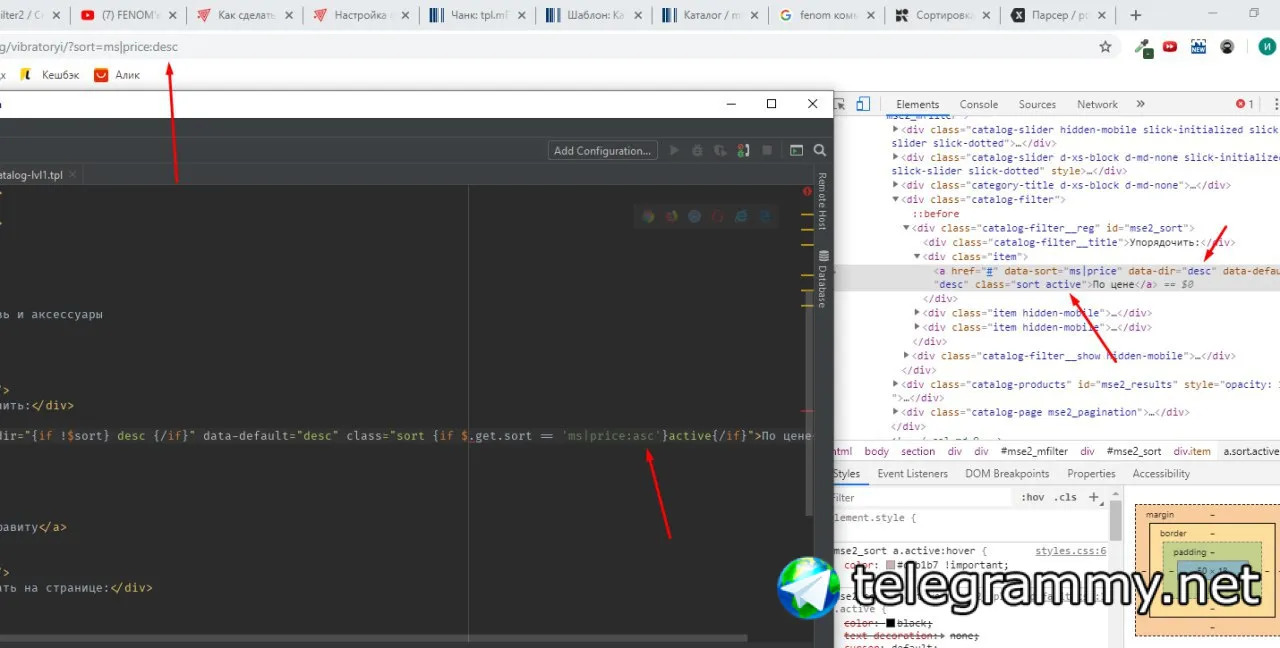Click the color swatch in a.active:hover rule
This screenshot has height=648, width=1280.
[x=891, y=565]
